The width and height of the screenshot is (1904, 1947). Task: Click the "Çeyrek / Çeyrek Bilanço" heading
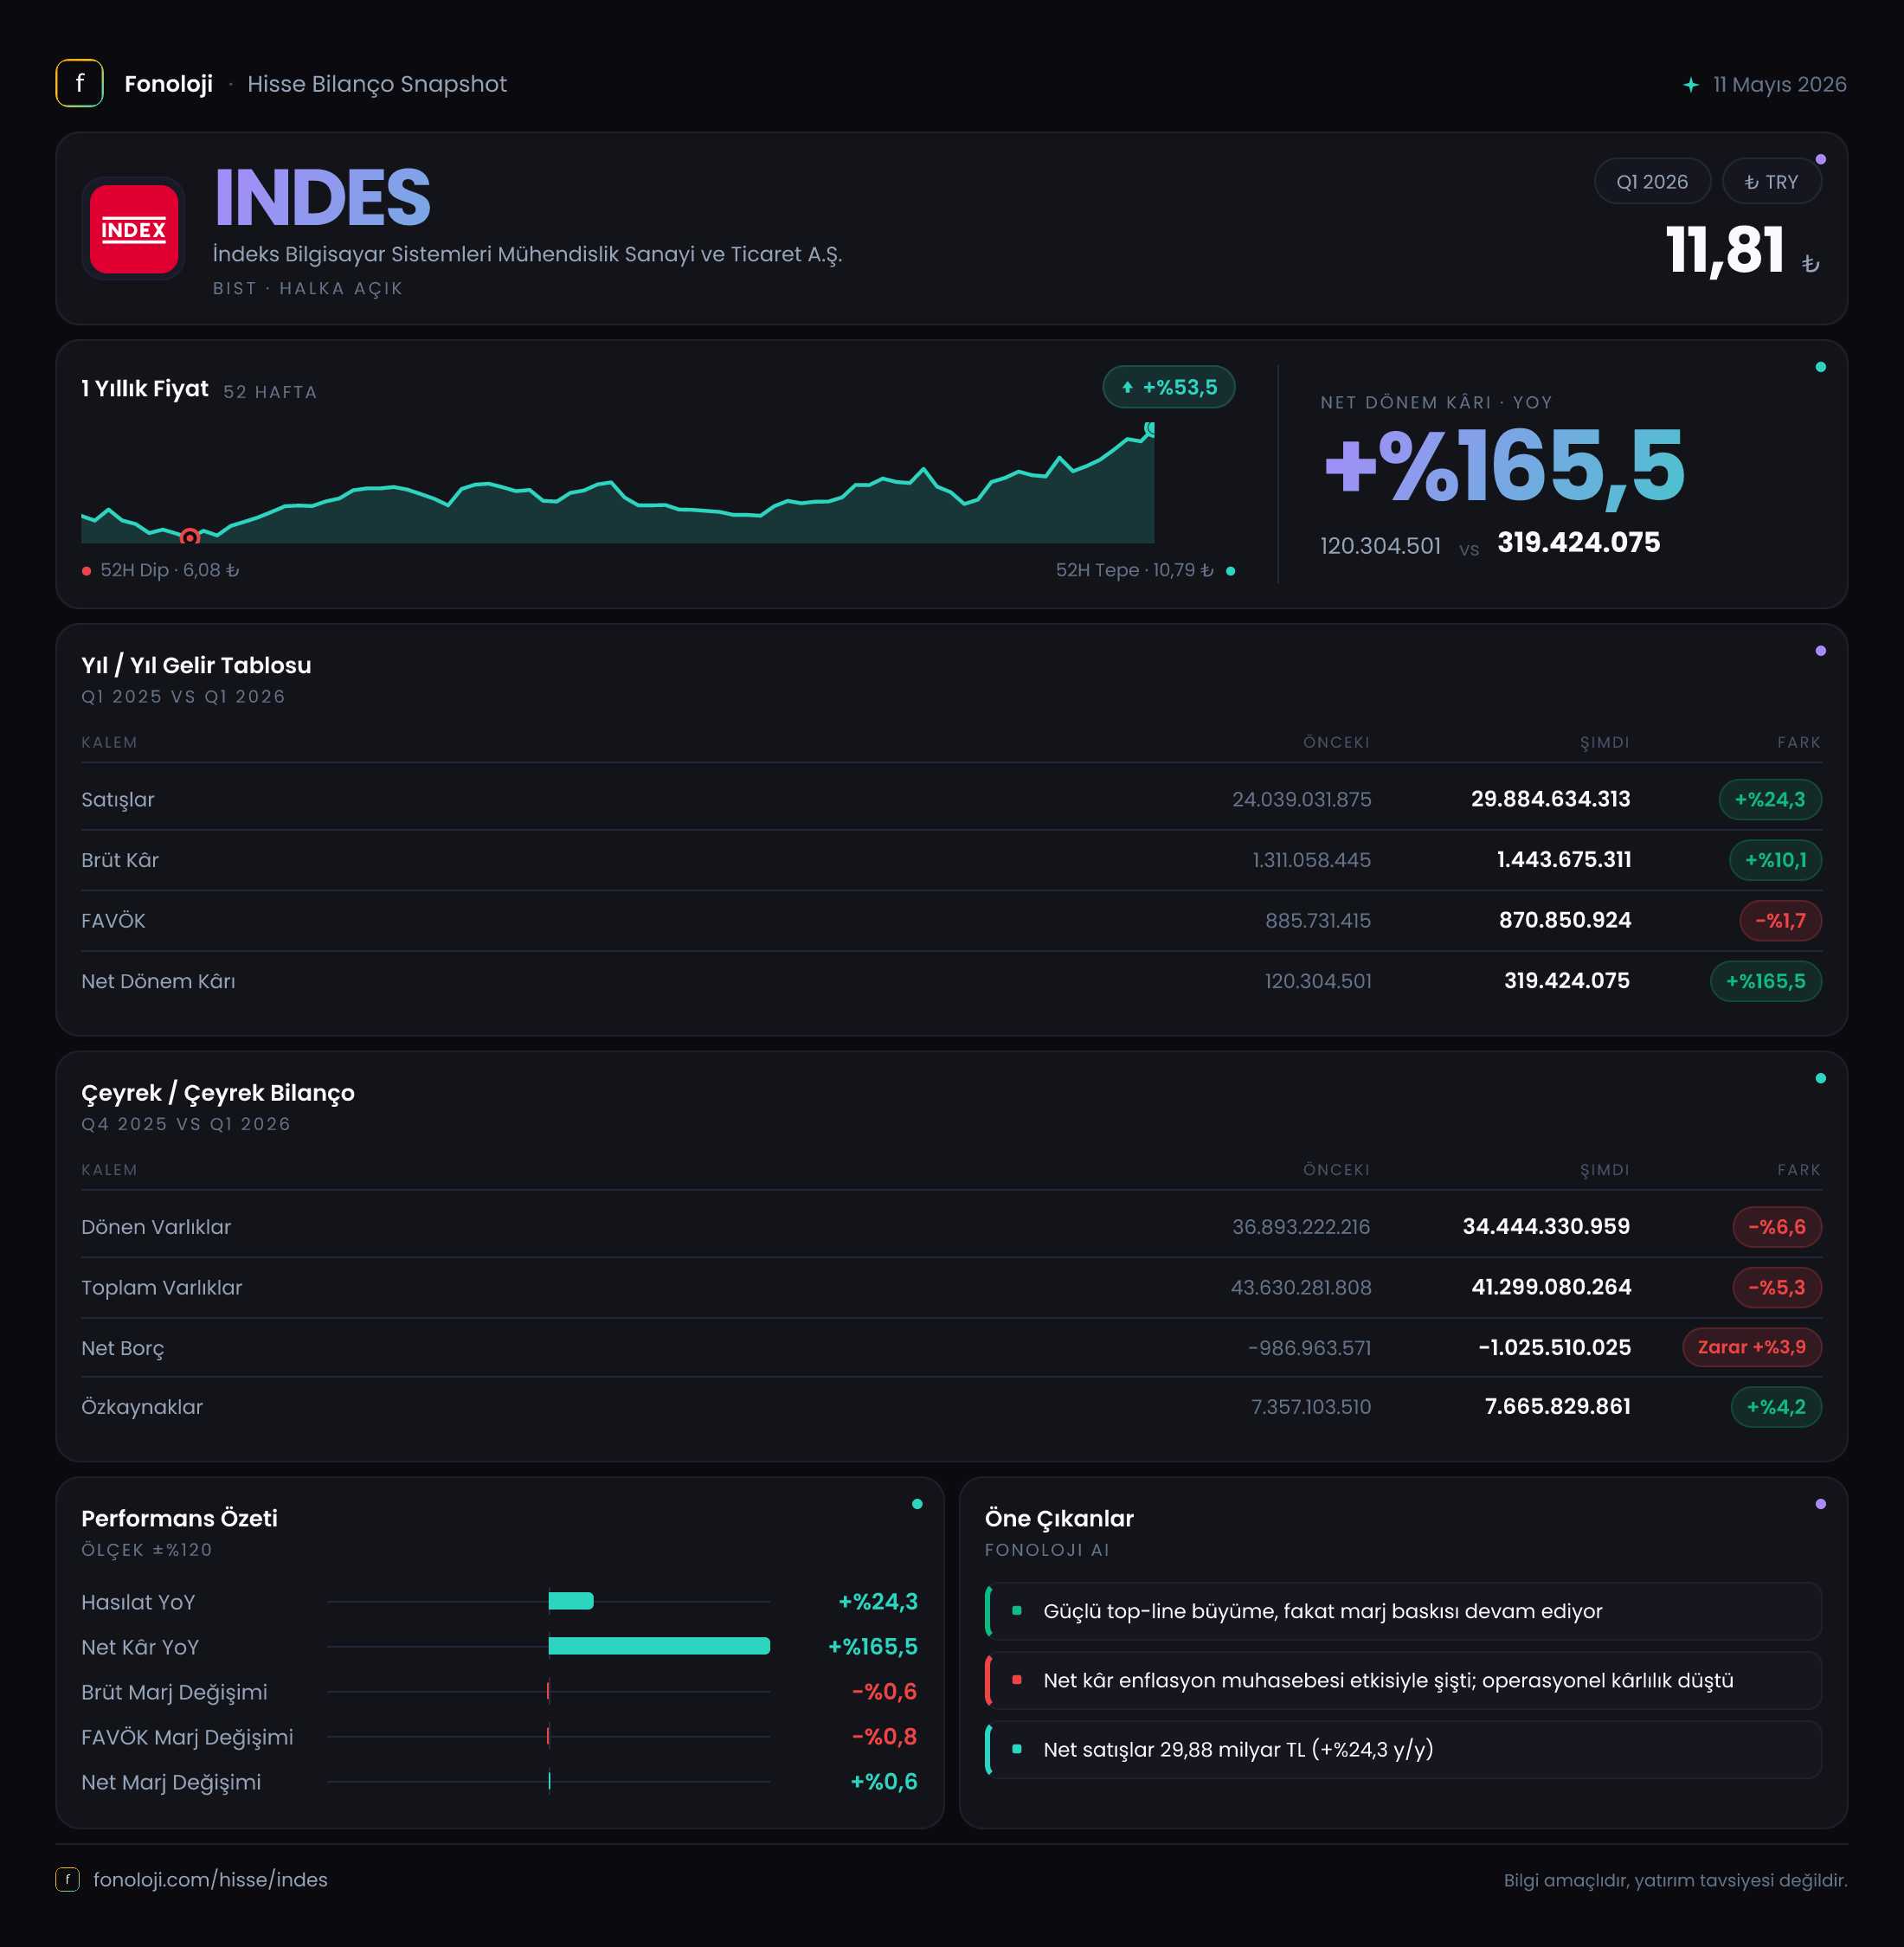[218, 1092]
